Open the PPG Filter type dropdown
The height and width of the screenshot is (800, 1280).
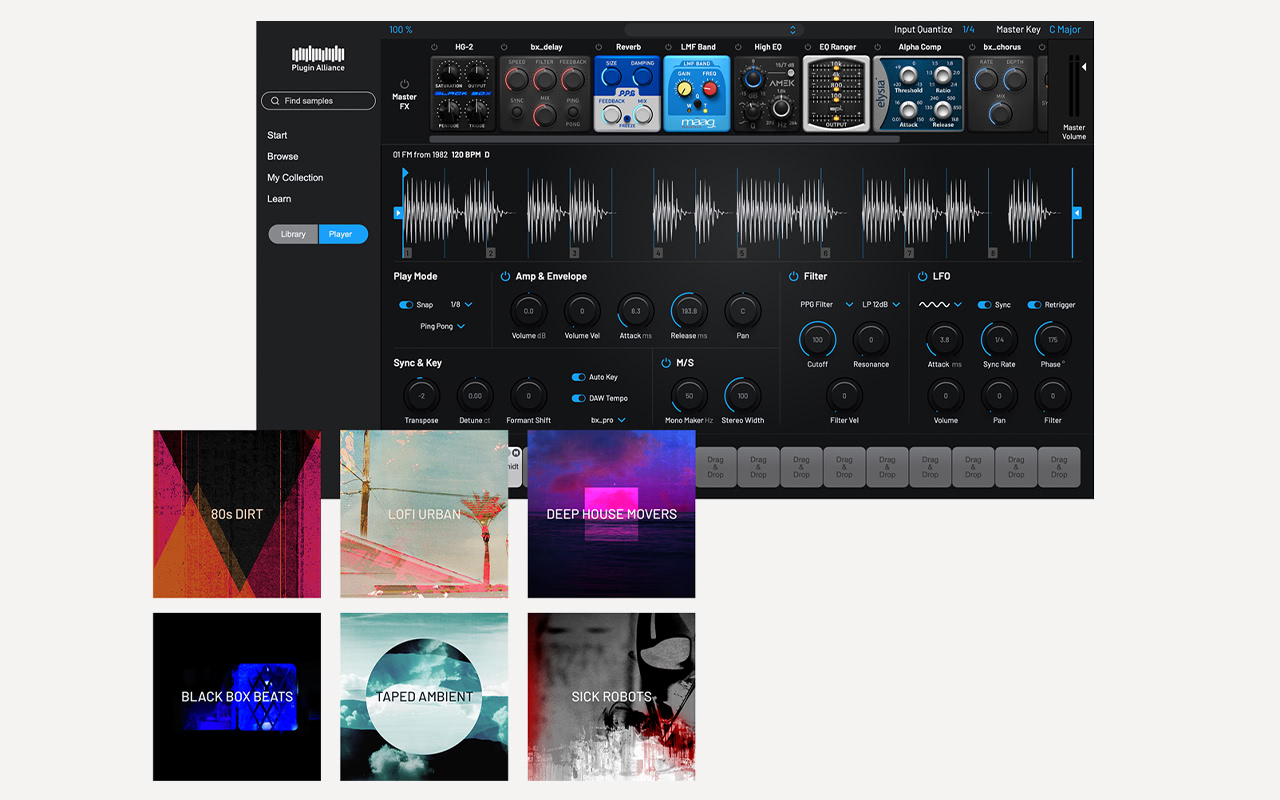click(824, 305)
